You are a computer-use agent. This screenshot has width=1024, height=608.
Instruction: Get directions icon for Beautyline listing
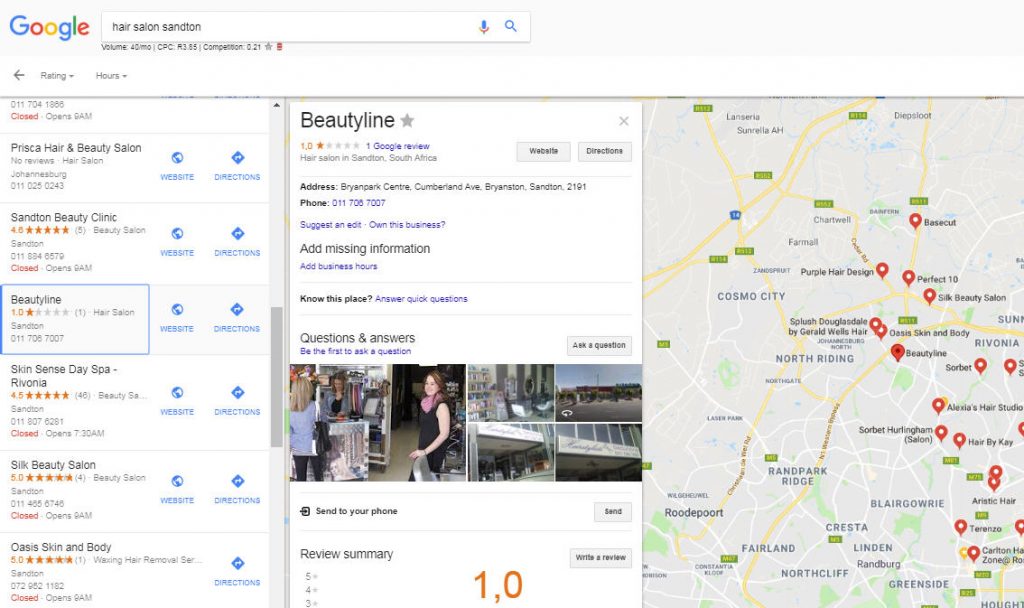coord(237,309)
